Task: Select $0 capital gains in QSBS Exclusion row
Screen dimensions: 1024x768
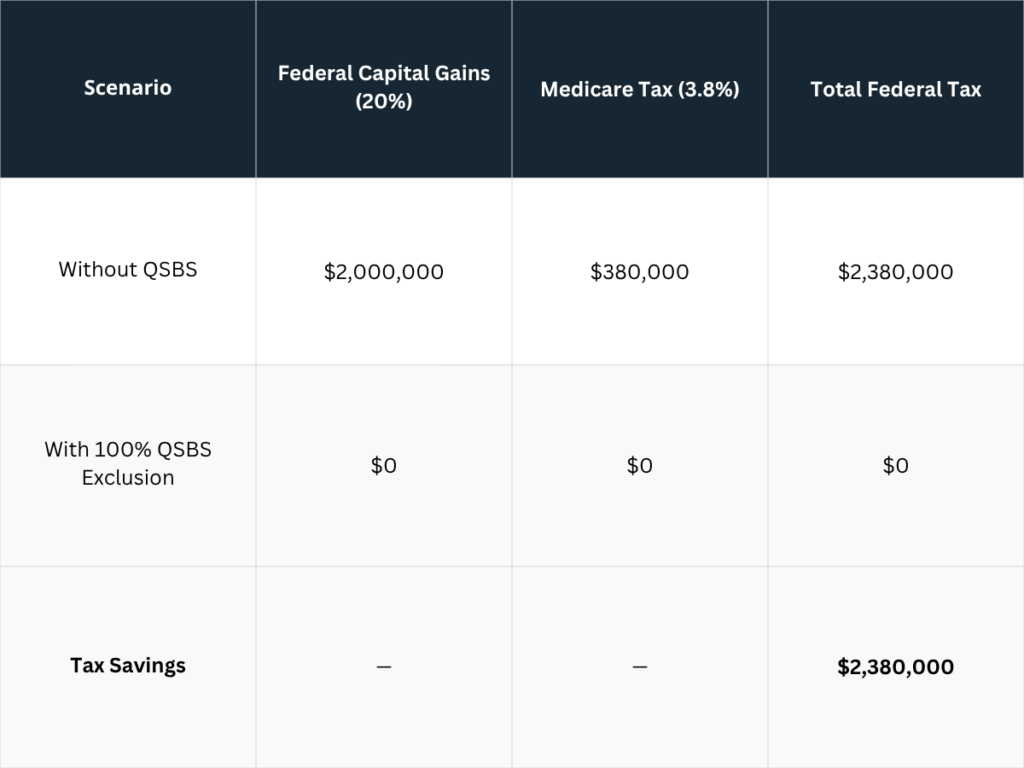Action: pos(384,465)
